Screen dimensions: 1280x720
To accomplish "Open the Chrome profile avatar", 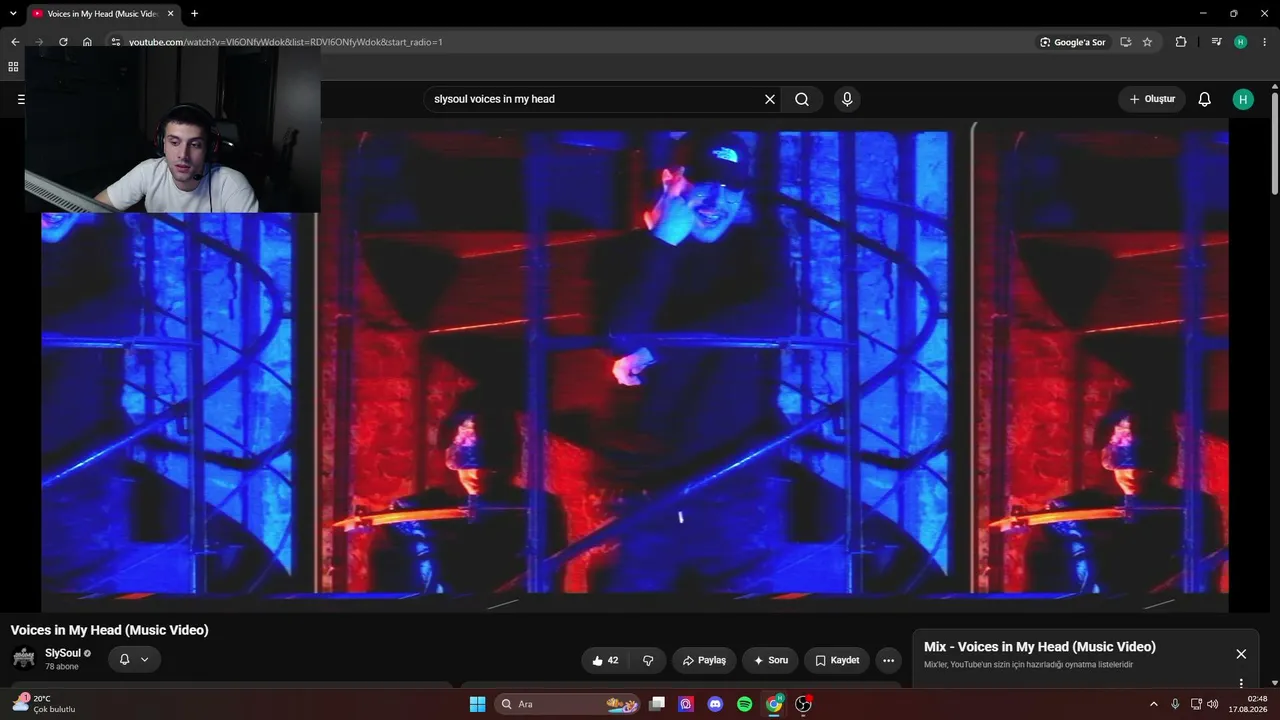I will (1241, 42).
